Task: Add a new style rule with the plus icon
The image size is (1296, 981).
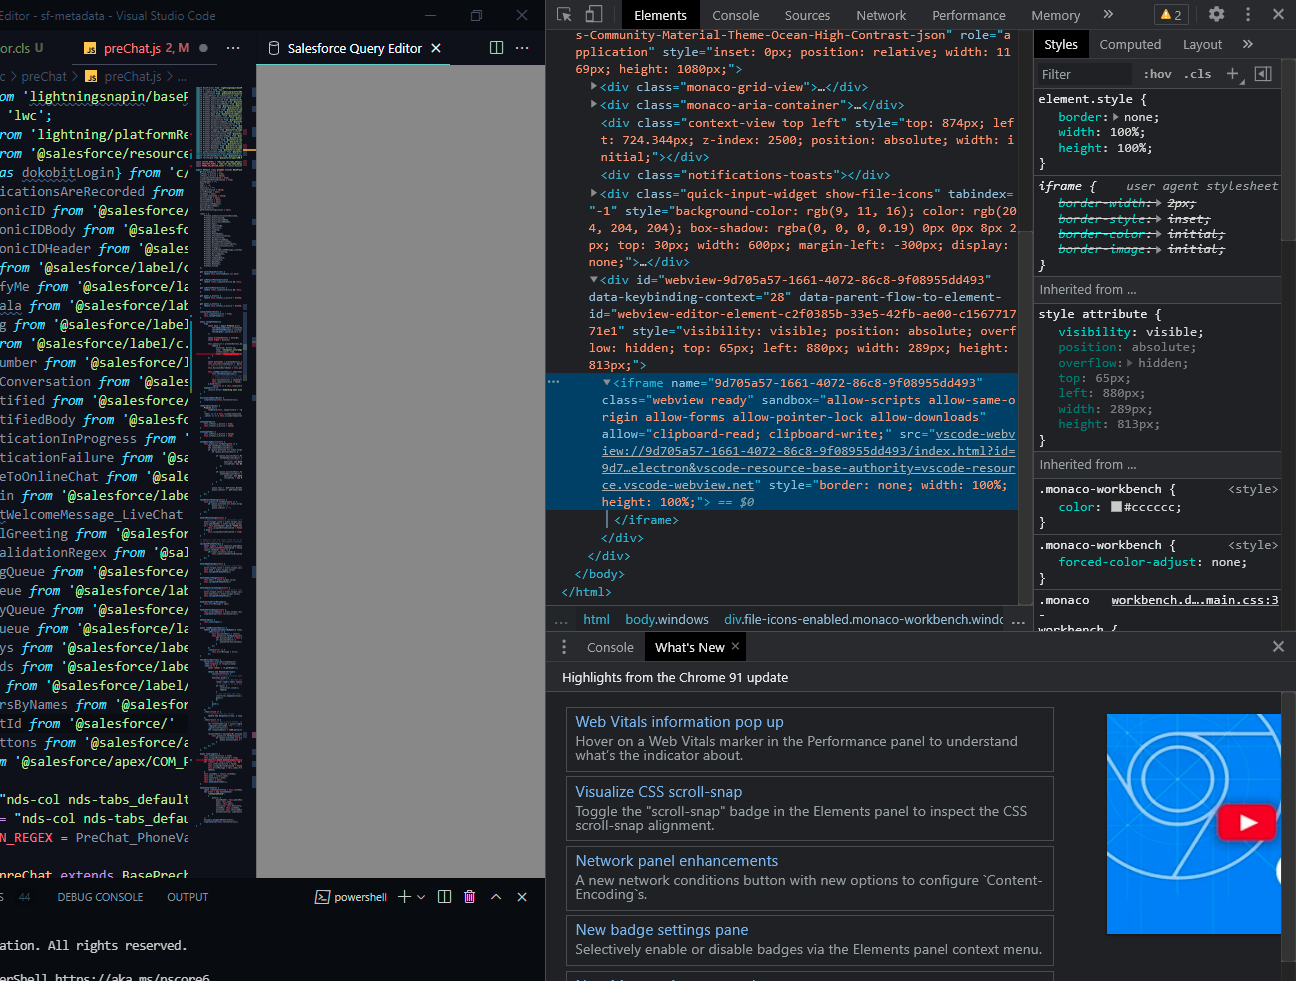Action: coord(1233,74)
